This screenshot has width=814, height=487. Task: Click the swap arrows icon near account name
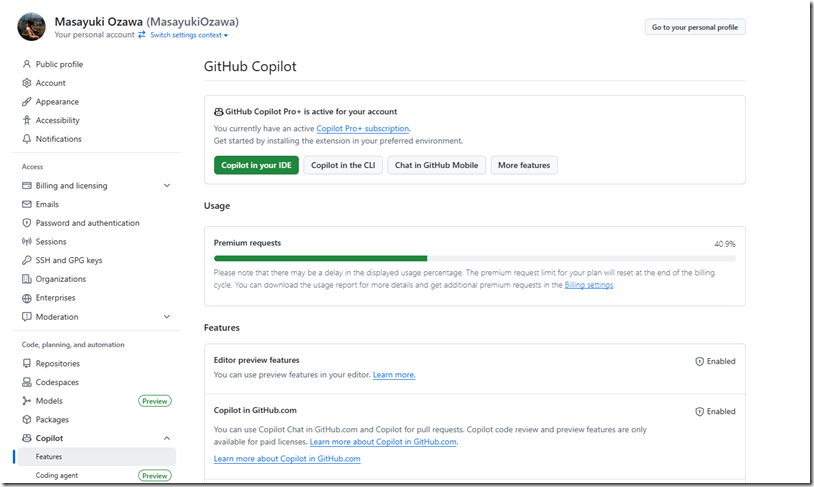point(142,34)
